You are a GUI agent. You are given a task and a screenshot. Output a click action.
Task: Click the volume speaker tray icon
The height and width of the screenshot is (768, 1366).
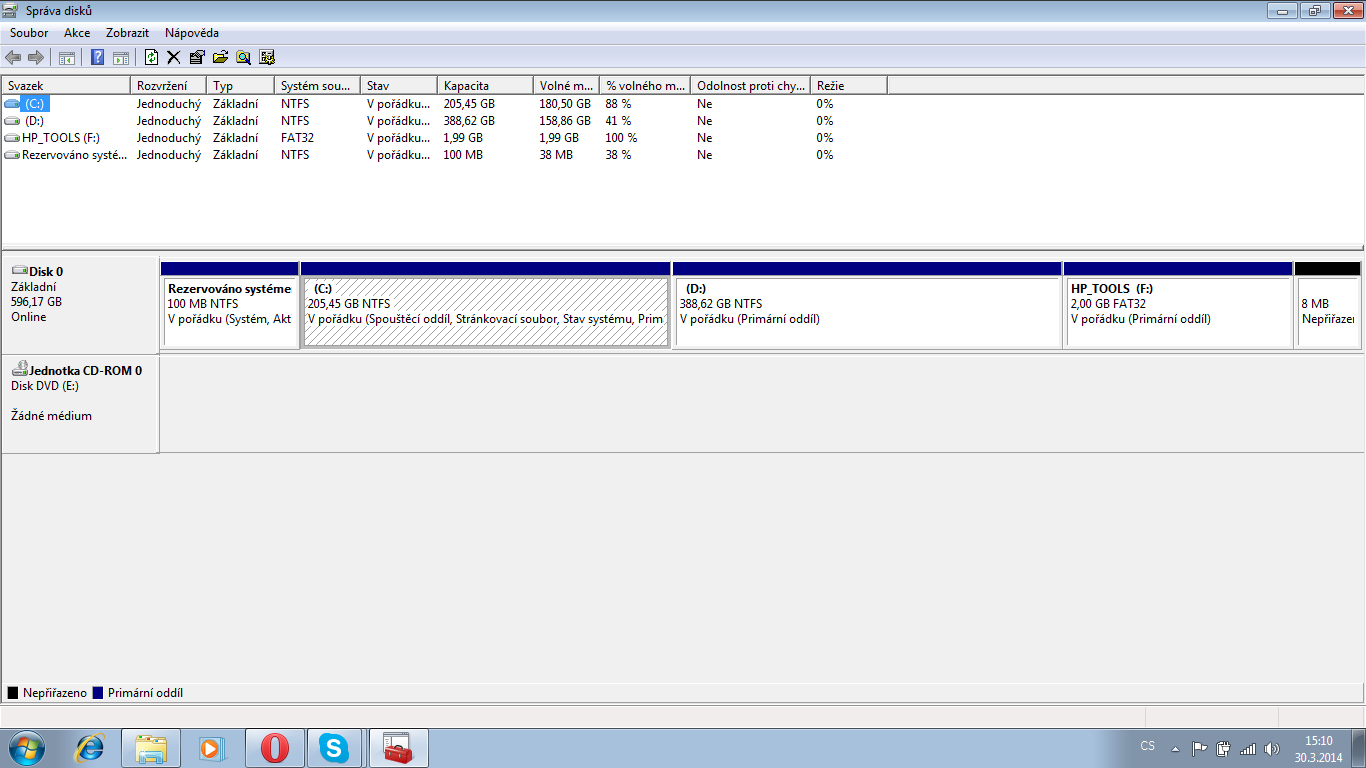(1271, 748)
